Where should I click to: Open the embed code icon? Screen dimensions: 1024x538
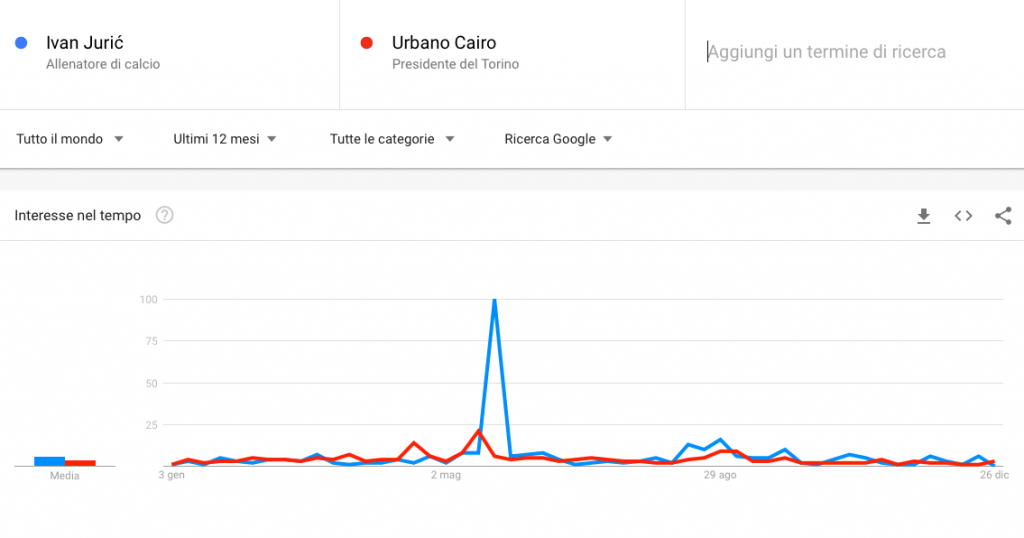click(963, 216)
